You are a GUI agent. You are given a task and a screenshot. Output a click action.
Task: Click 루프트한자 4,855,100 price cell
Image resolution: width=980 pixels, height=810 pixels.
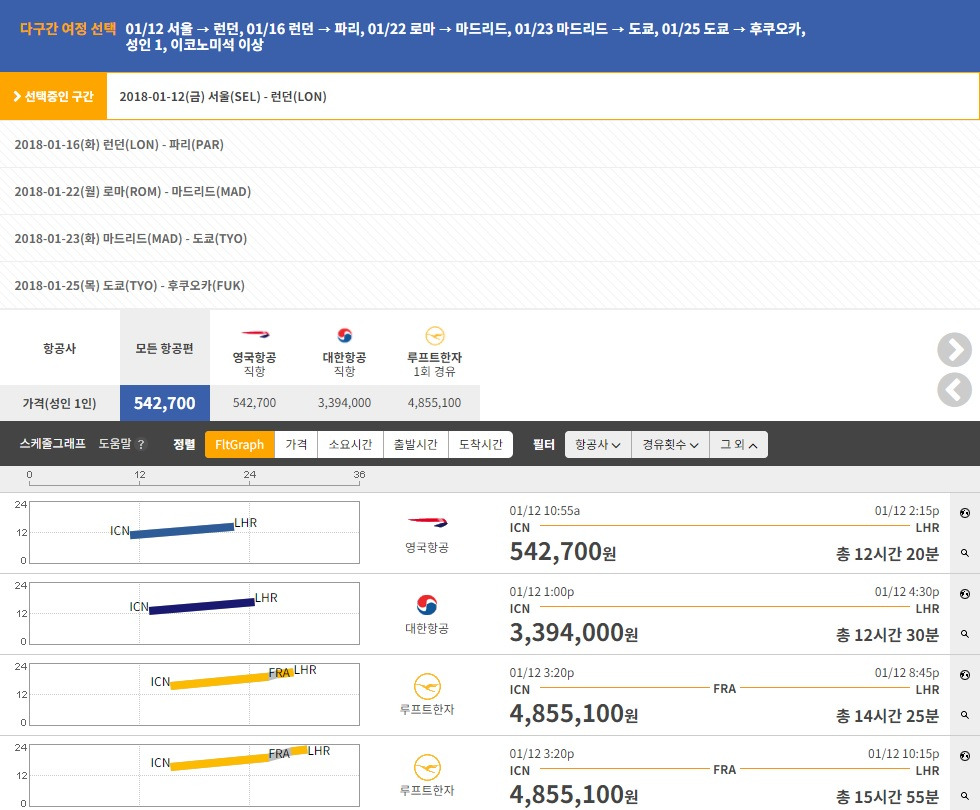tap(434, 403)
